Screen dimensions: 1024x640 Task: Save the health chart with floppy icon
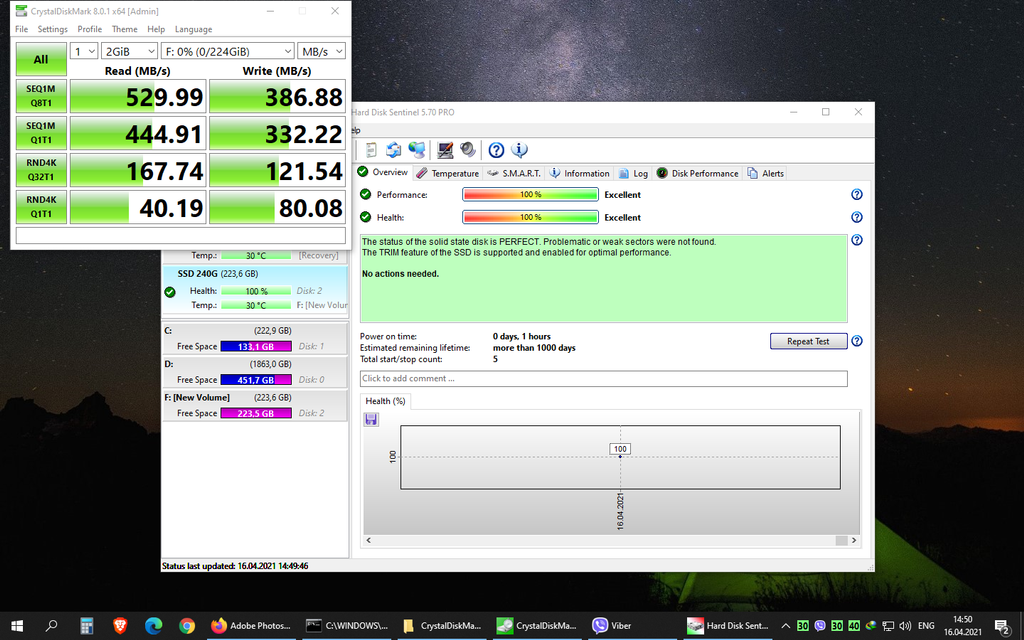click(371, 419)
